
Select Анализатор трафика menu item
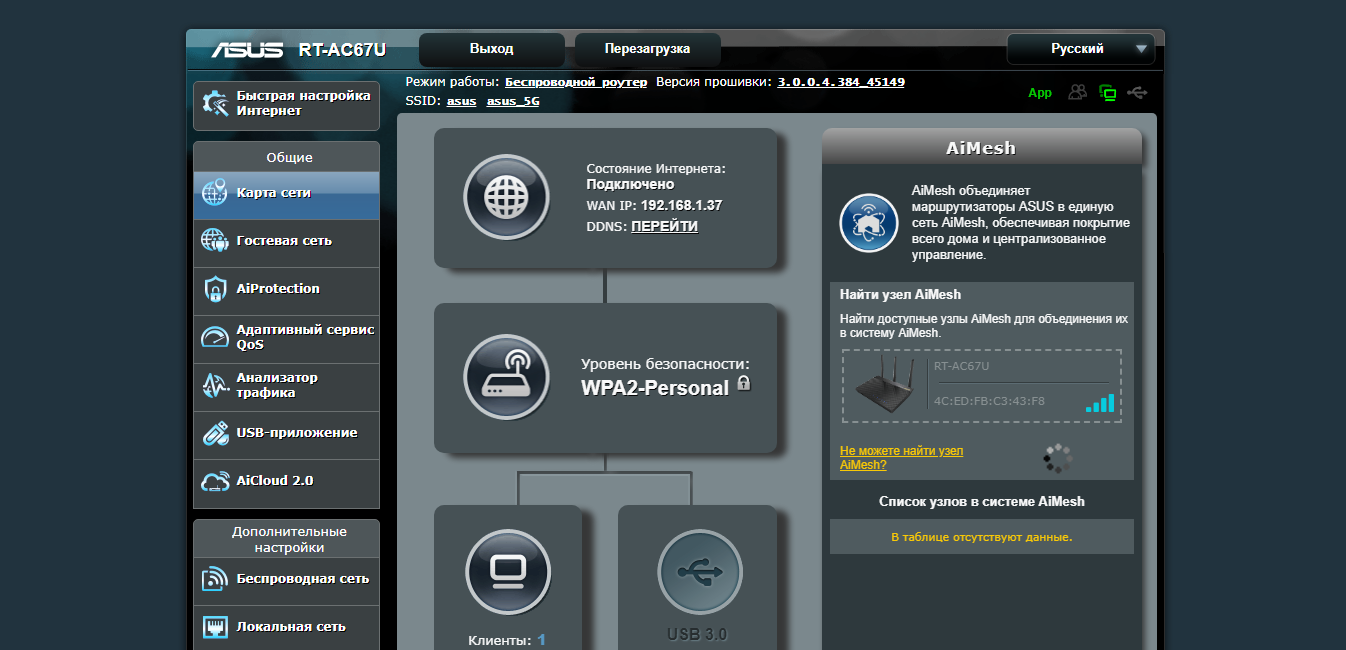286,385
